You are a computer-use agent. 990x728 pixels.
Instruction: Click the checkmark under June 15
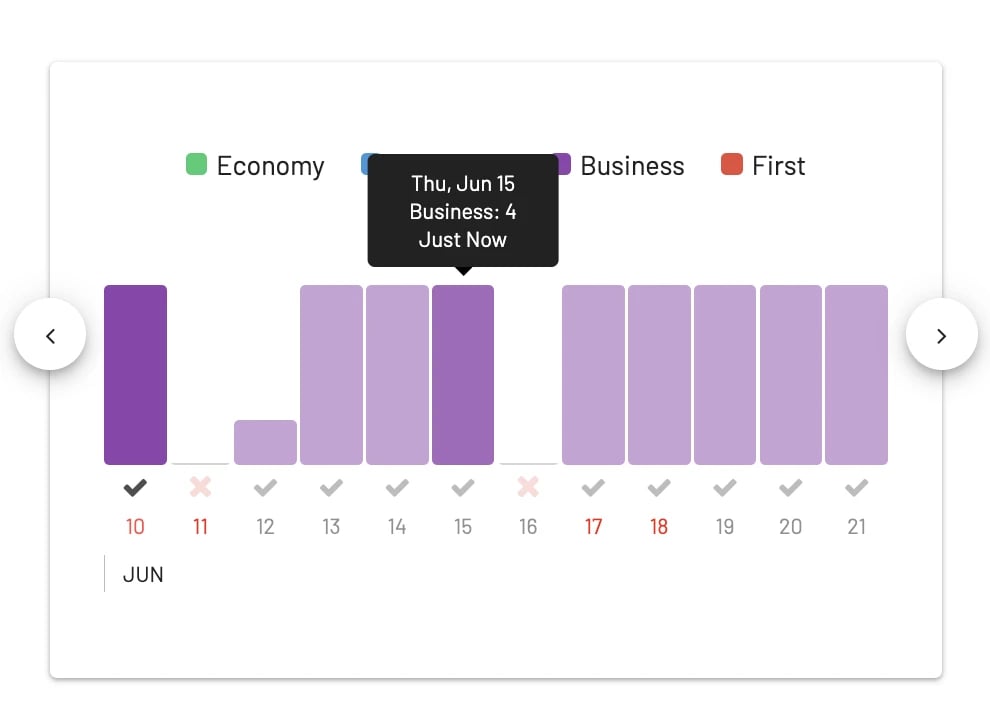point(463,487)
